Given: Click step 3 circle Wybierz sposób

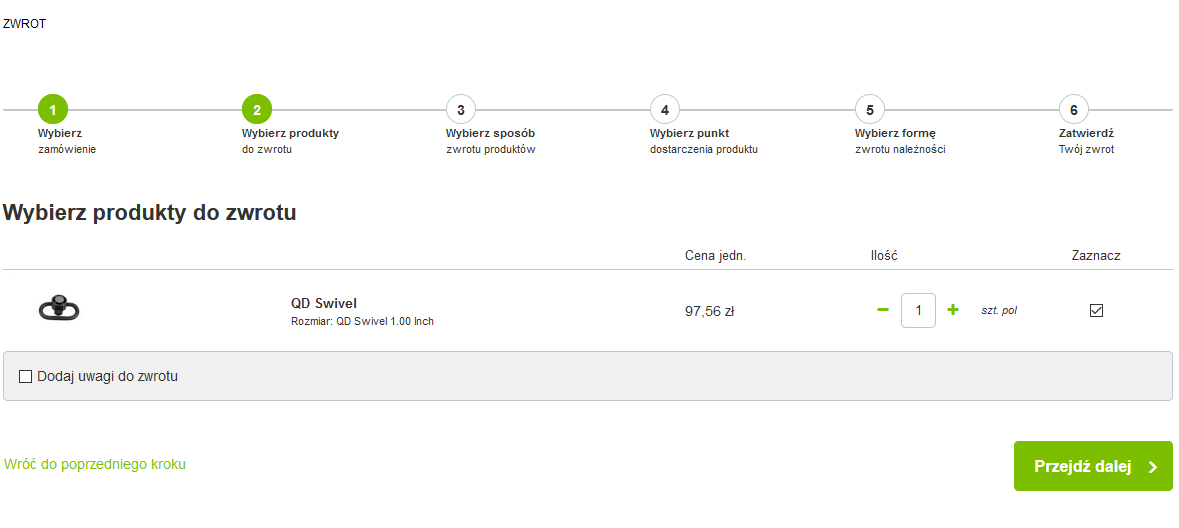Looking at the screenshot, I should [x=460, y=109].
